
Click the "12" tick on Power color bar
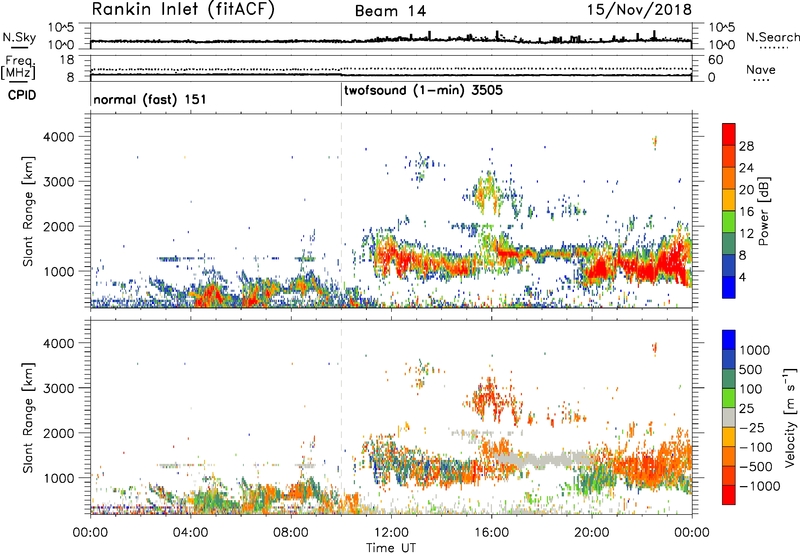(x=746, y=234)
